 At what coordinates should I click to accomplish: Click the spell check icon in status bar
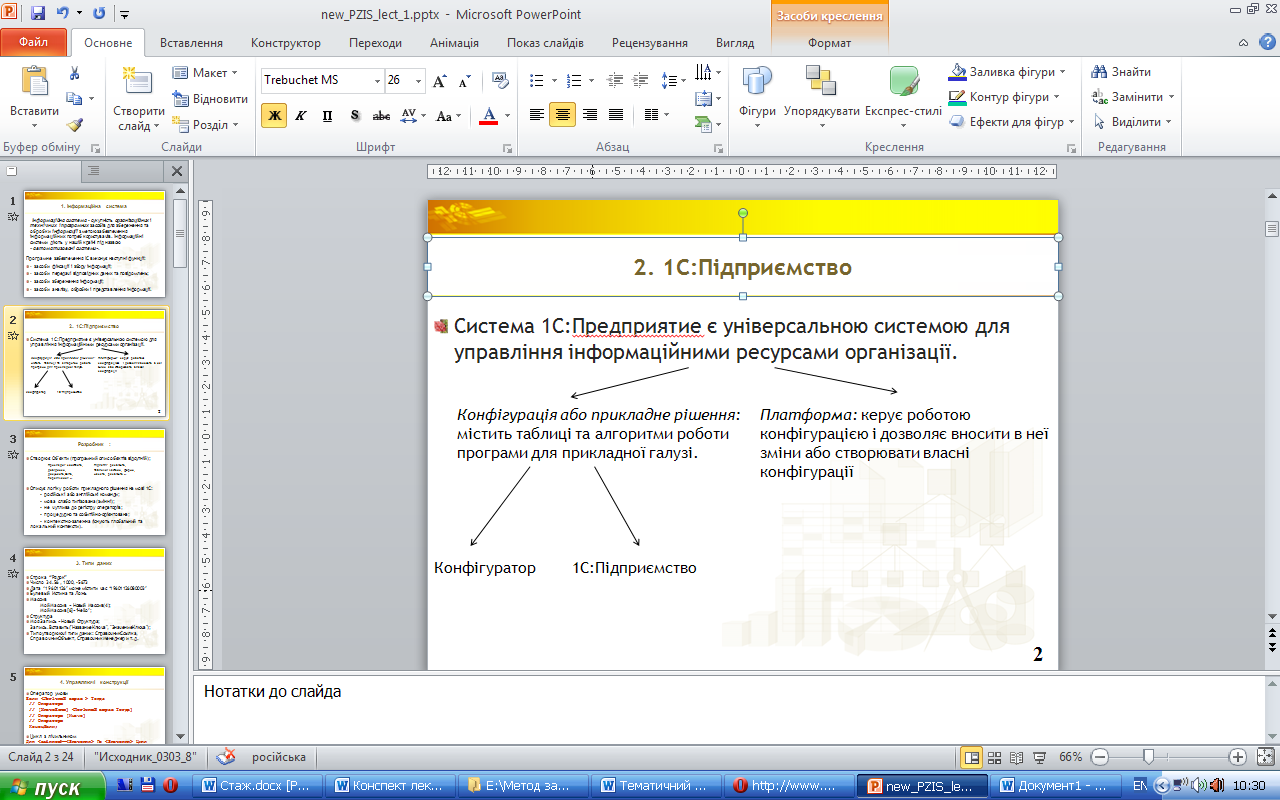coord(226,757)
